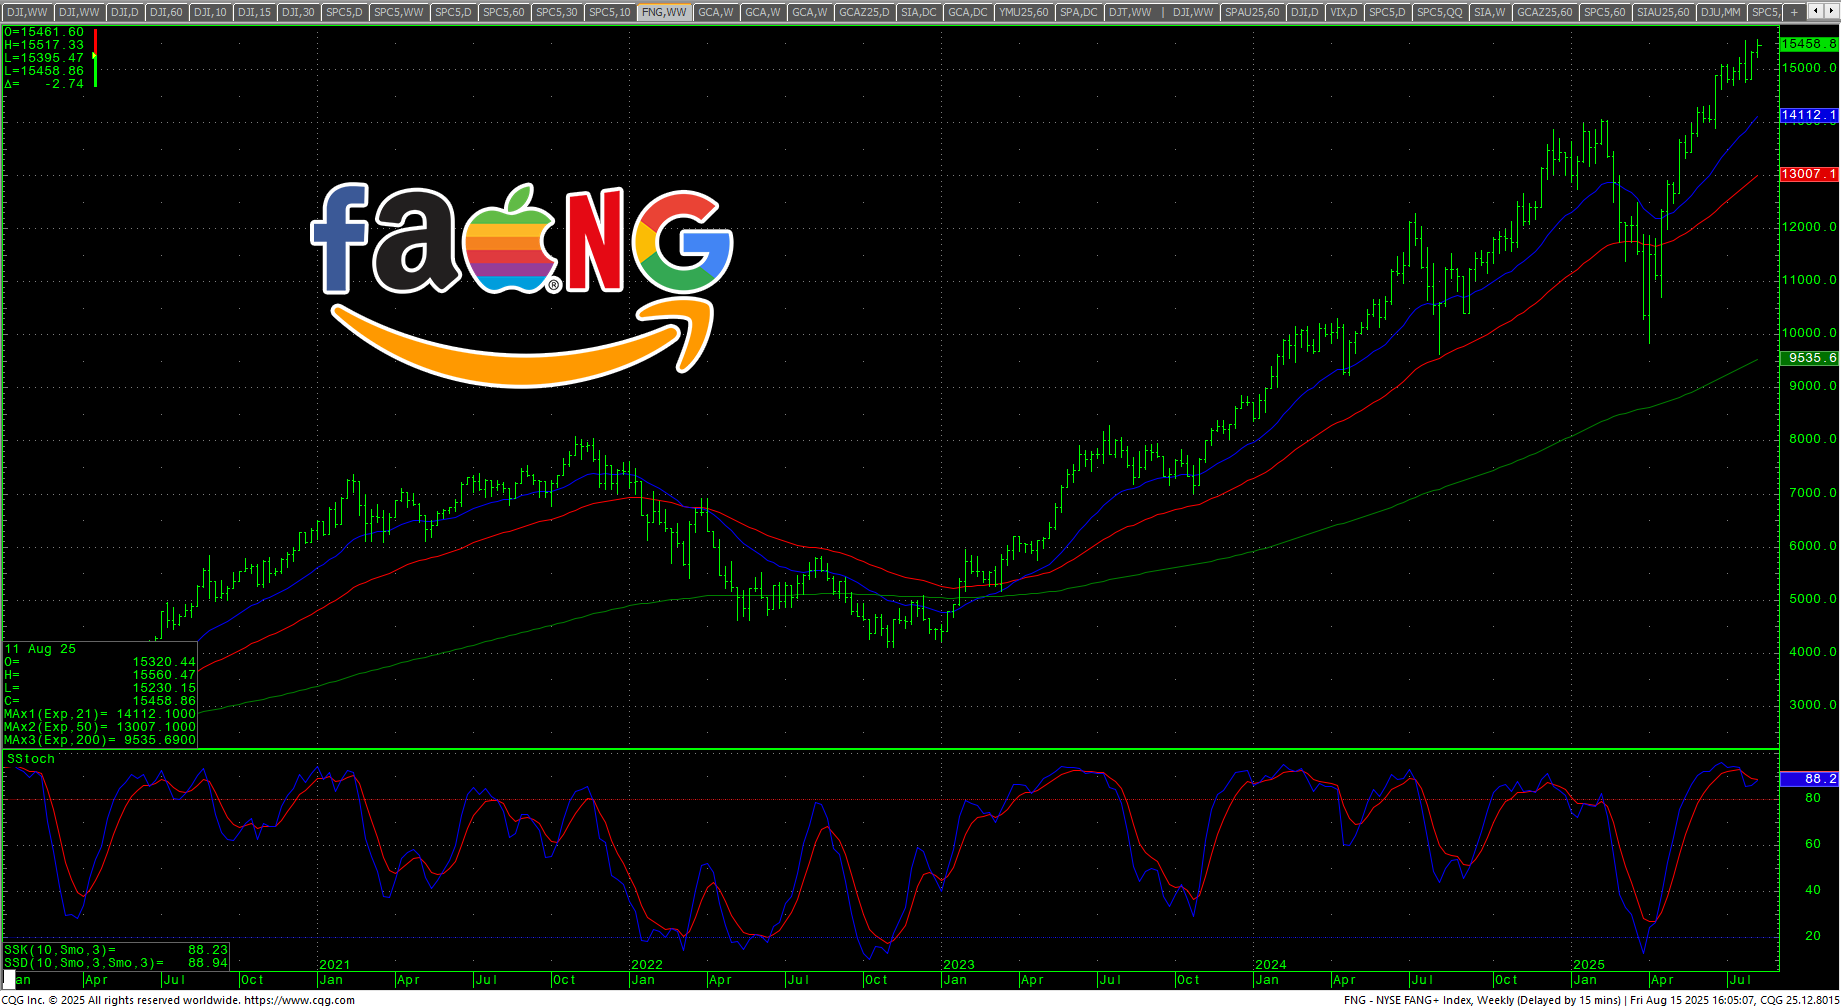The image size is (1841, 1008).
Task: Open the SIAU25,60 tab
Action: 1663,12
